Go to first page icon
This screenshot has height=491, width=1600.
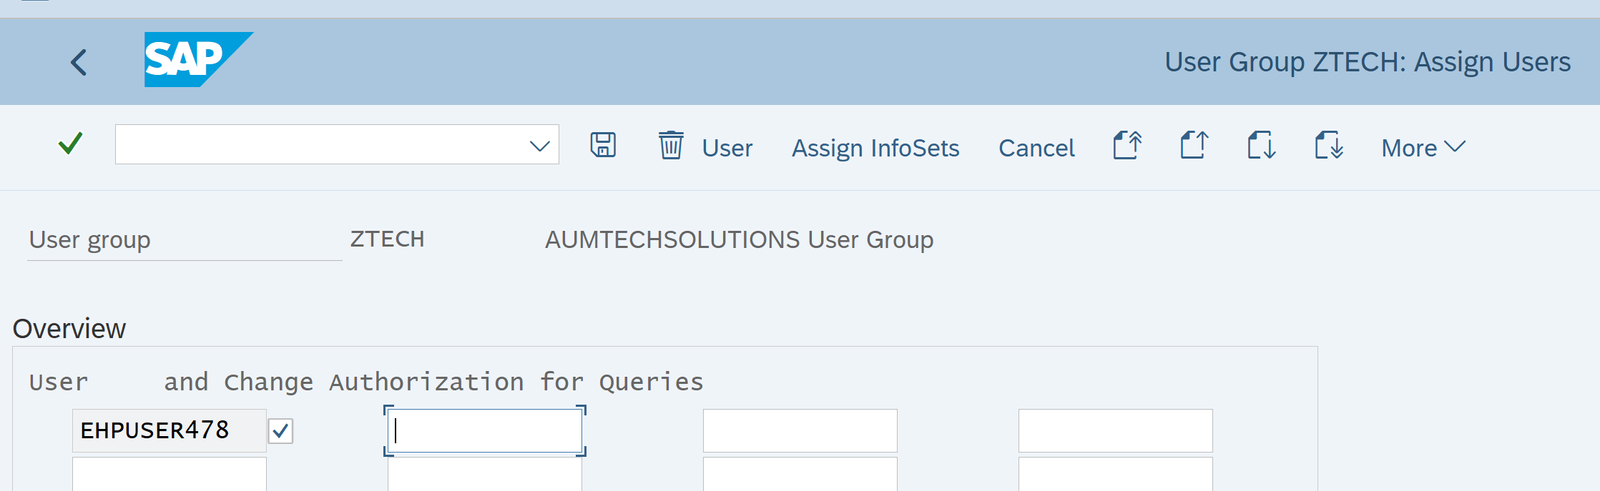coord(1127,146)
